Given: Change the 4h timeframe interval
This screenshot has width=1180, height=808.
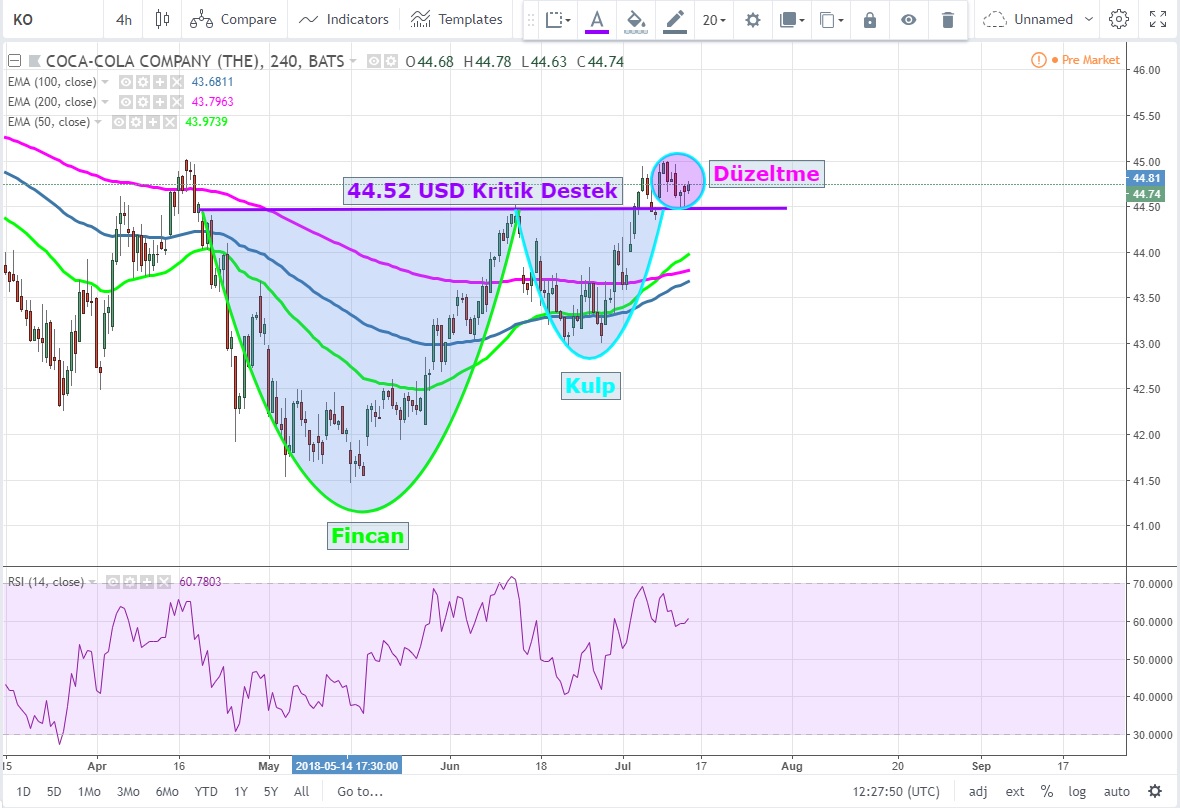Looking at the screenshot, I should pos(124,20).
